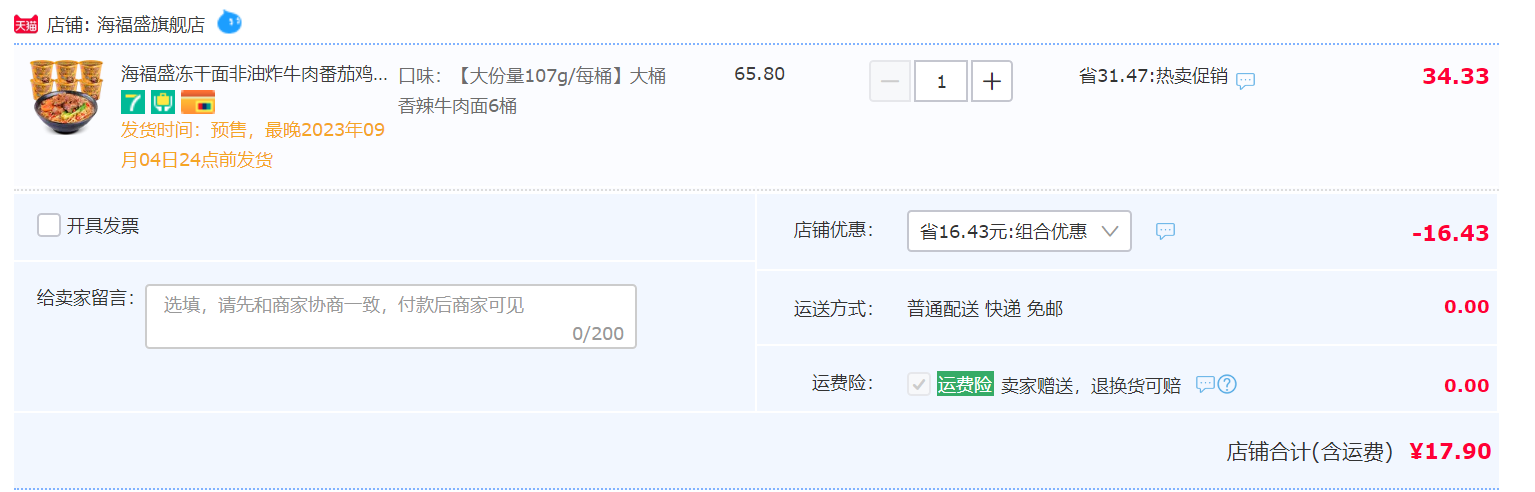Image resolution: width=1535 pixels, height=492 pixels.
Task: Increase quantity with the plus button
Action: tap(992, 81)
